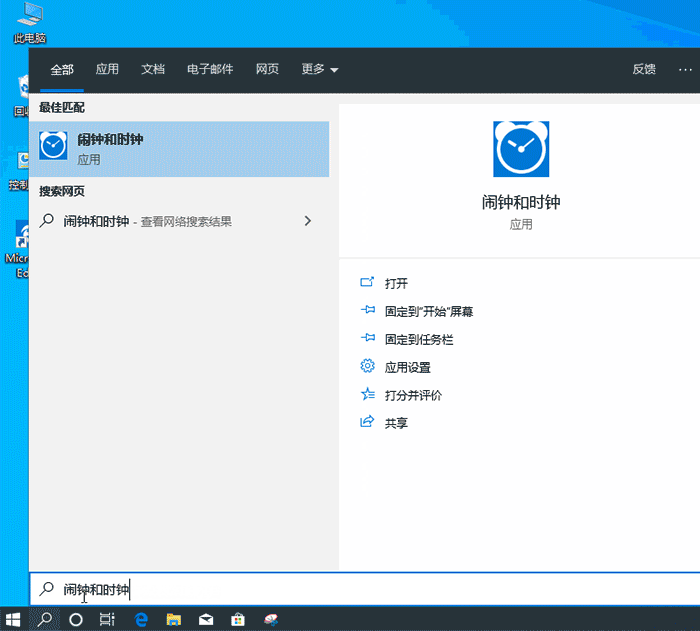Choose 打分并评价 star option
Screen dimensions: 700x631
[412, 395]
